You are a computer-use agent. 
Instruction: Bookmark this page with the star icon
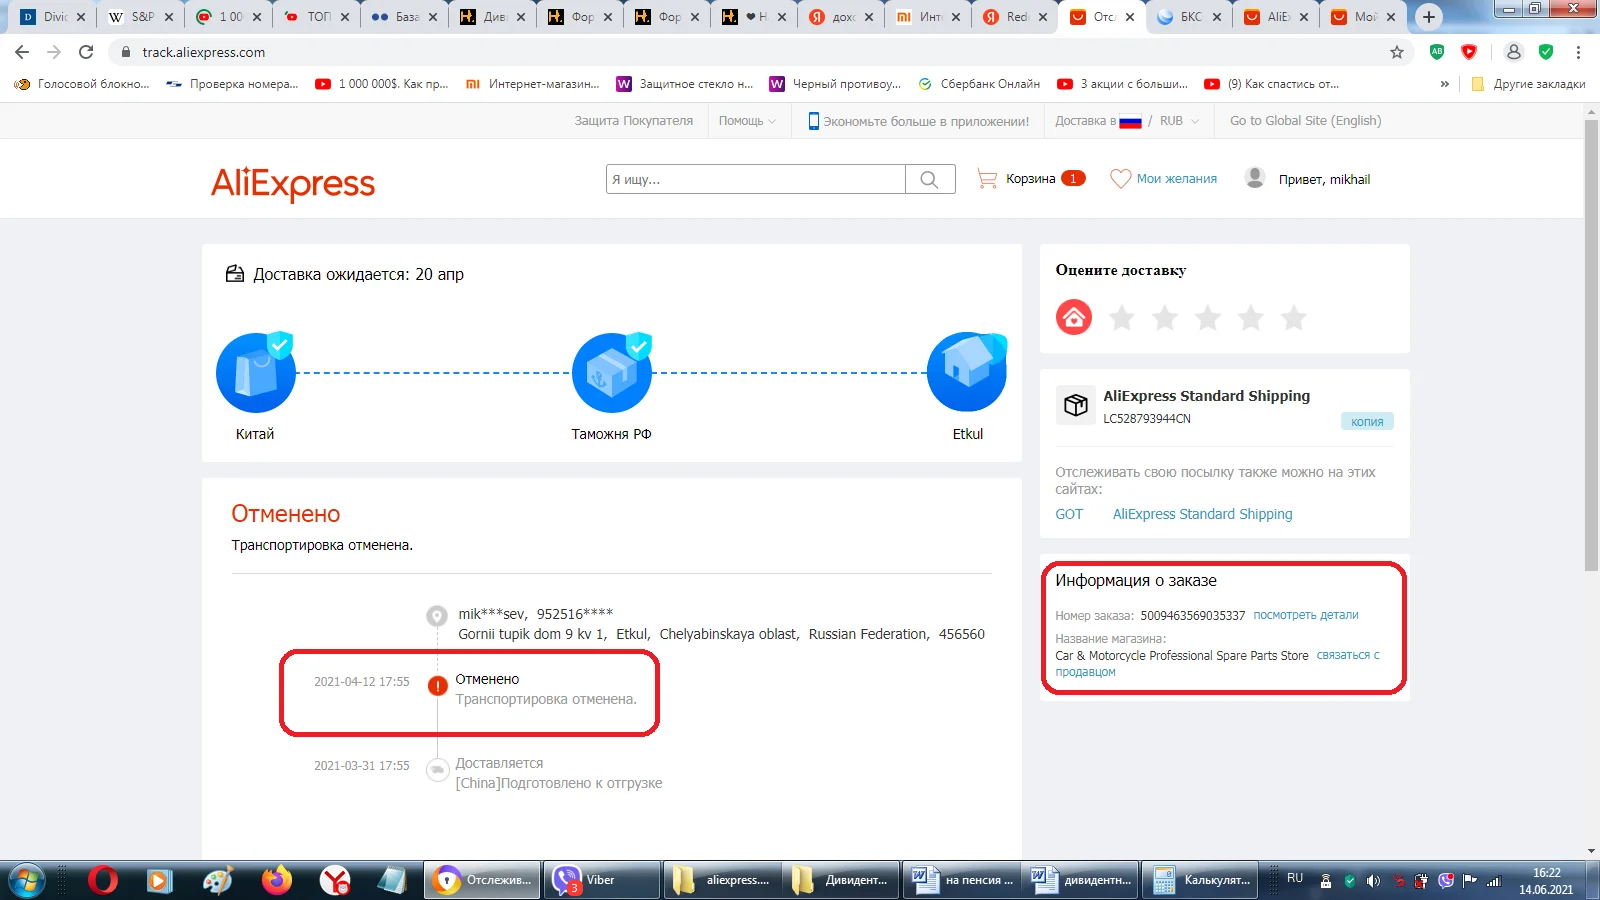pyautogui.click(x=1397, y=52)
